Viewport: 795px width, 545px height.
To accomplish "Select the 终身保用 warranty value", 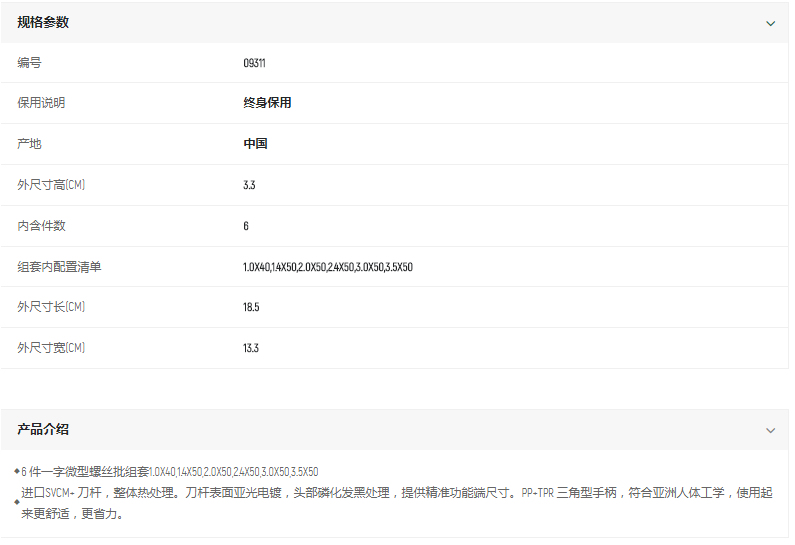I will coord(267,103).
